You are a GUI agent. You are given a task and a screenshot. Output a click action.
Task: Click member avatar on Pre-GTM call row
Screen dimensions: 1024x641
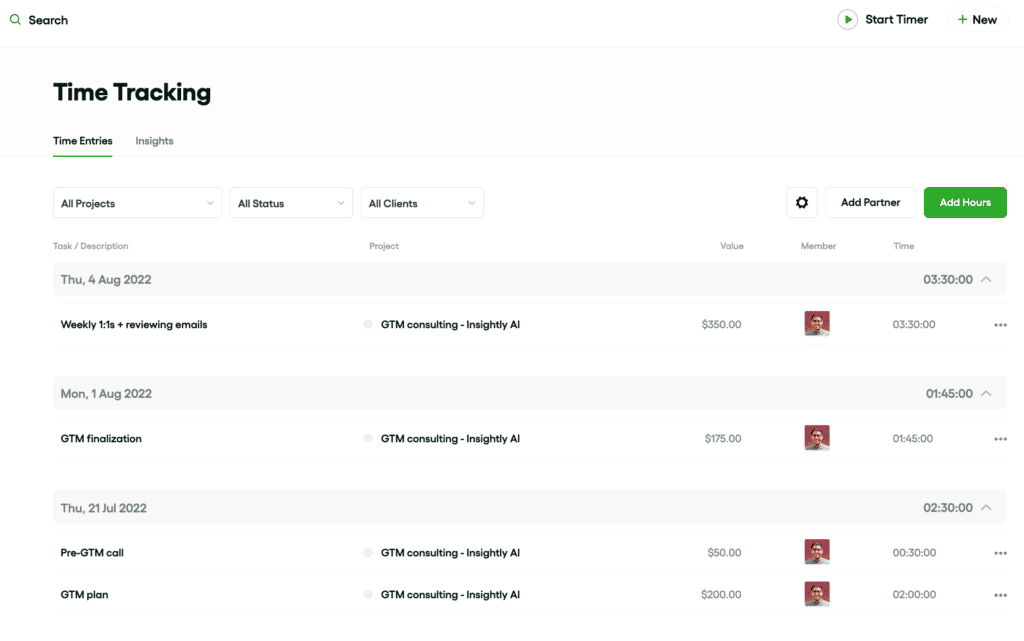pos(817,552)
